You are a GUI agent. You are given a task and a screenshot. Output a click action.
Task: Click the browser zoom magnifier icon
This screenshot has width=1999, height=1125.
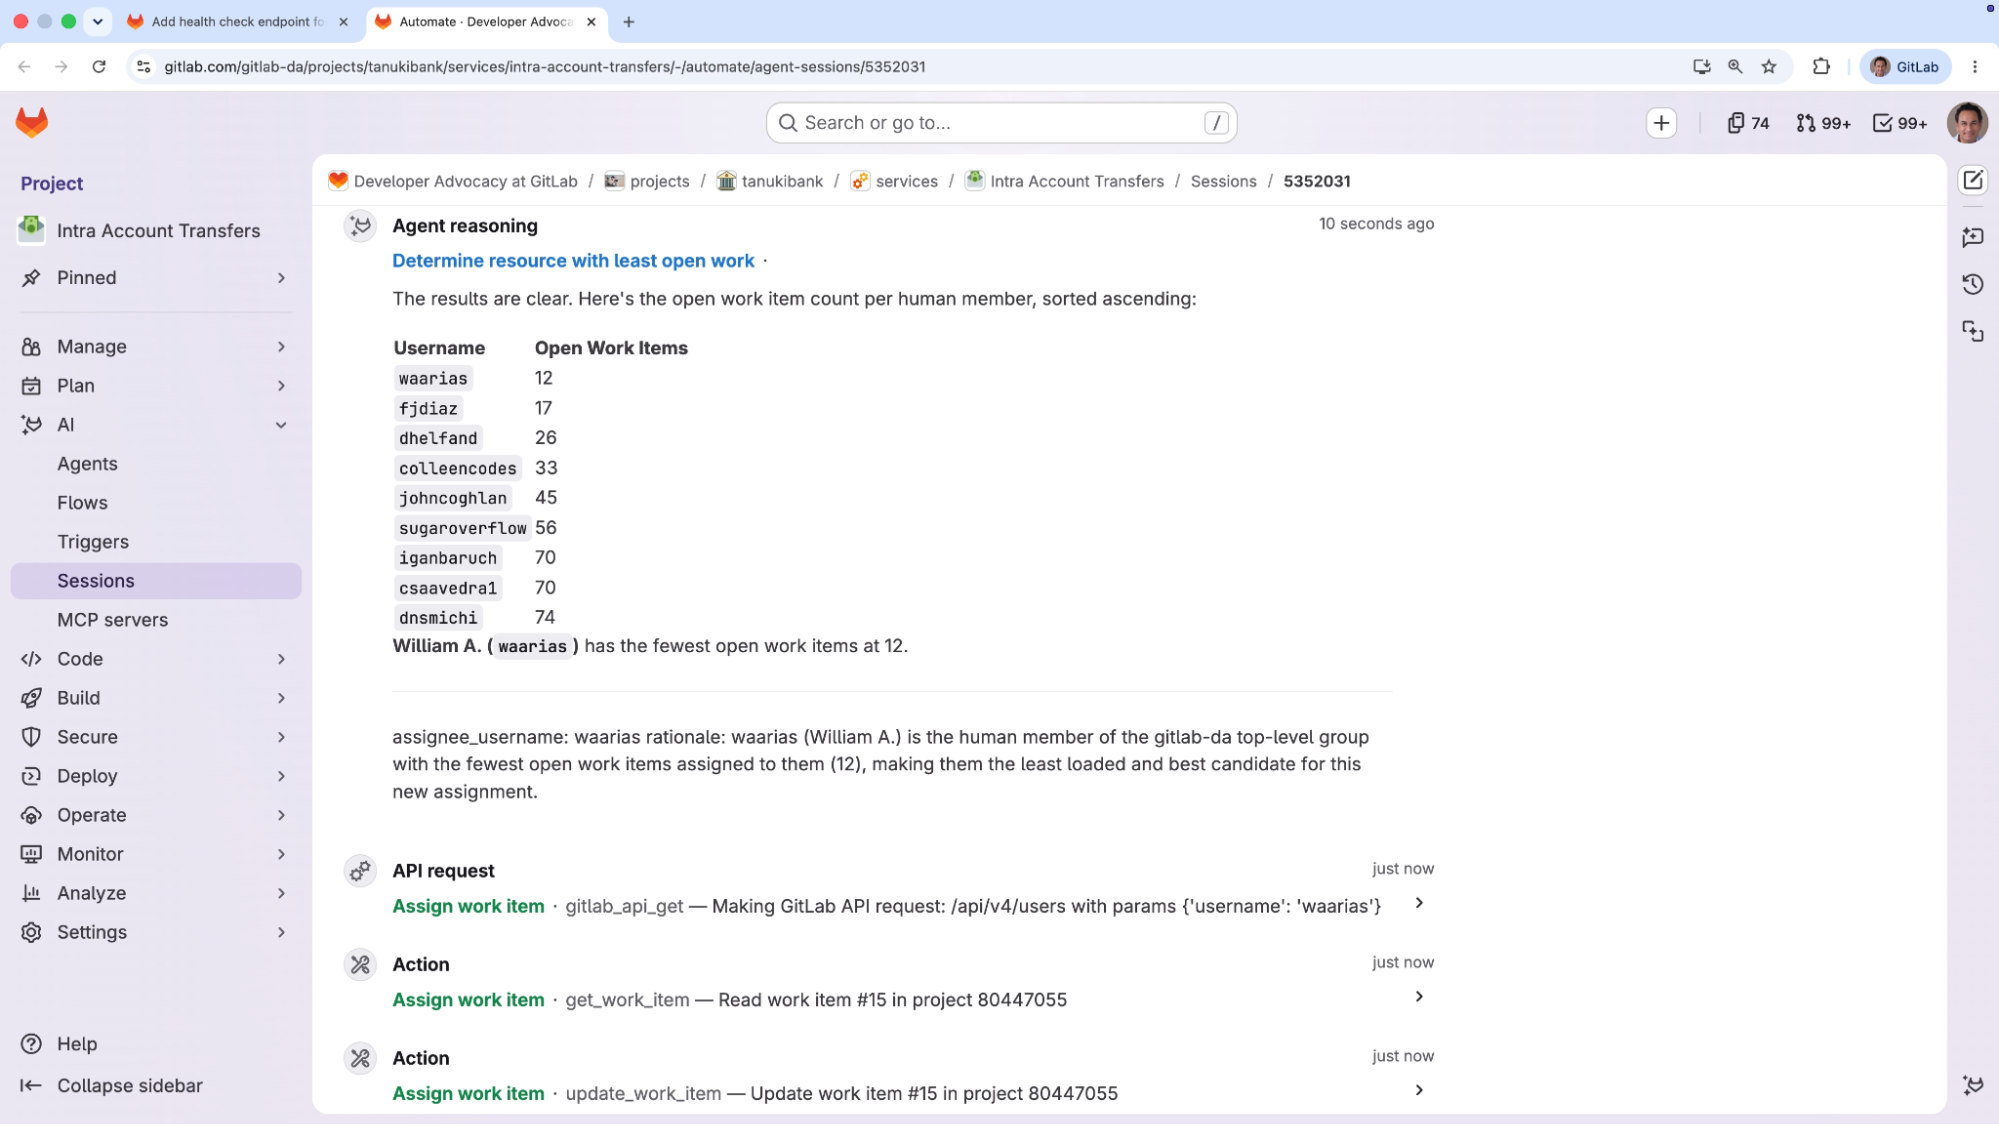tap(1735, 67)
